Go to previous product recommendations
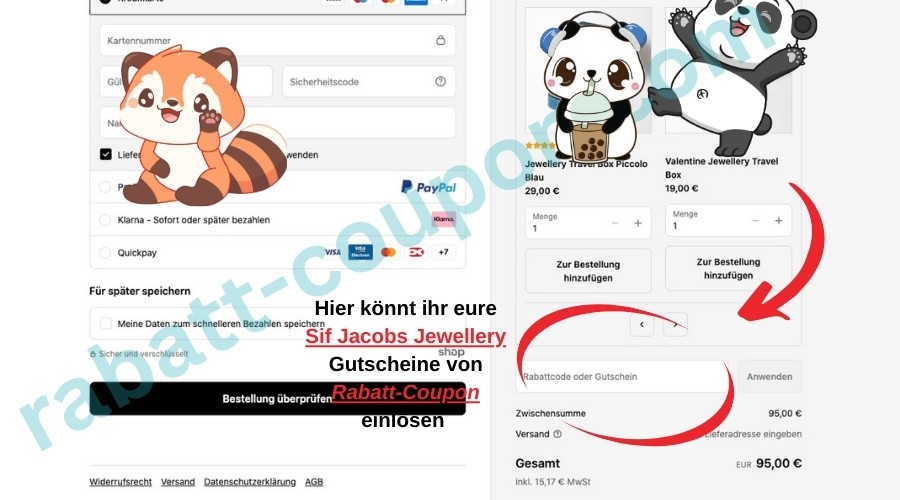 point(642,324)
